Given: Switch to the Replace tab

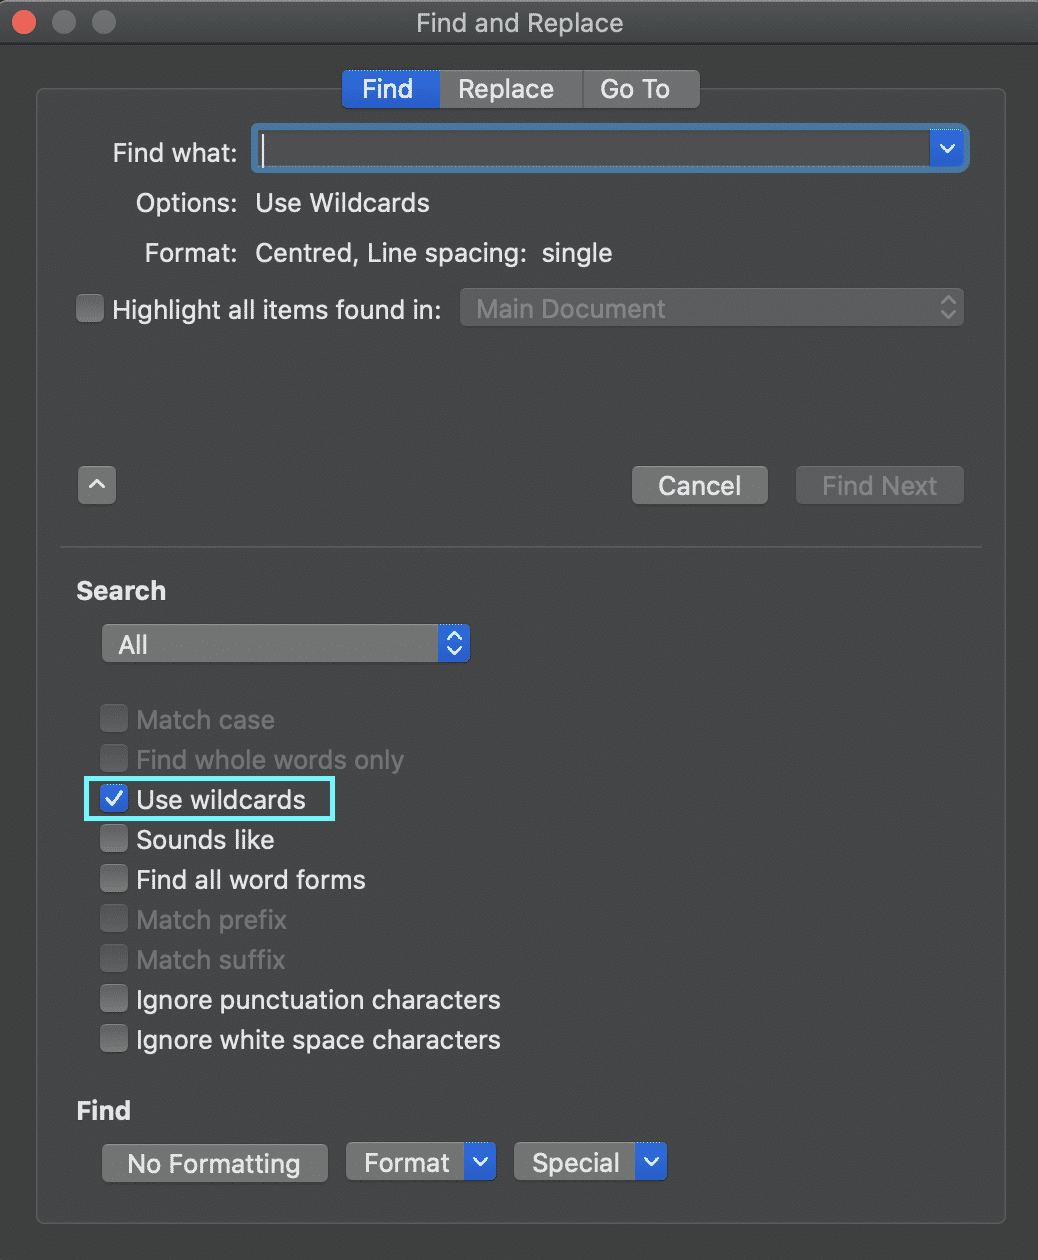Looking at the screenshot, I should click(506, 89).
